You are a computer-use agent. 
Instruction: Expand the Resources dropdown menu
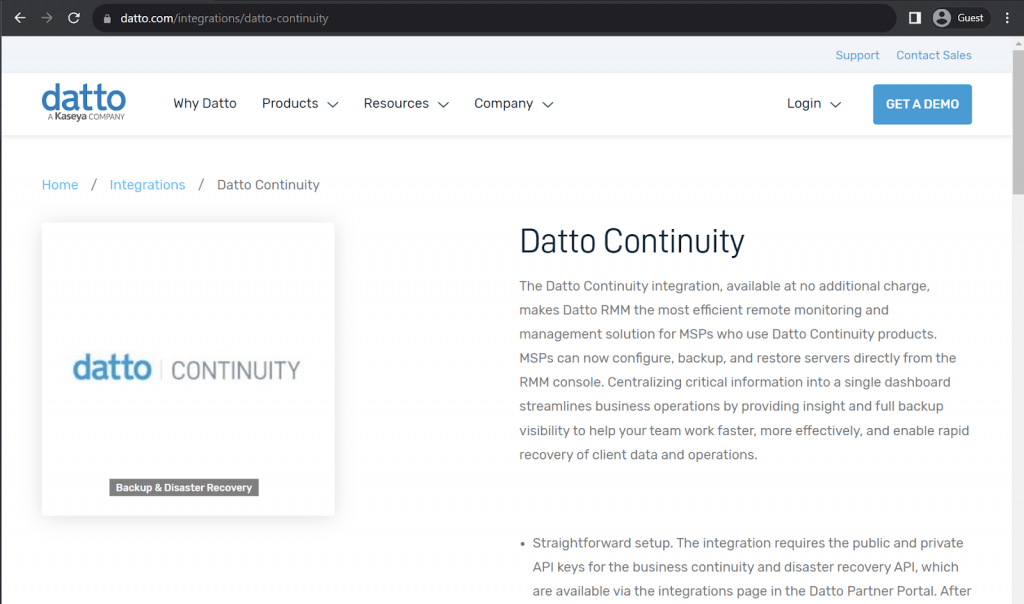[x=406, y=104]
